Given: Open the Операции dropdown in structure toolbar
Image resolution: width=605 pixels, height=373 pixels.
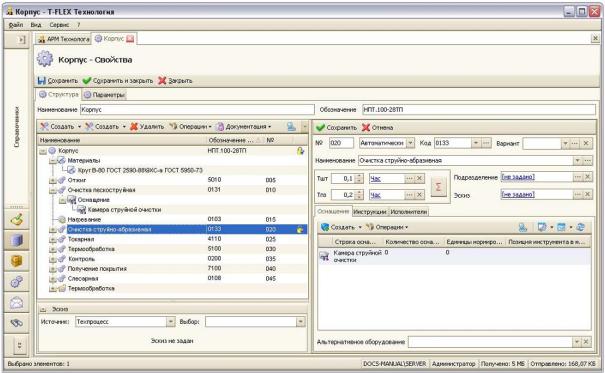Looking at the screenshot, I should coord(191,127).
